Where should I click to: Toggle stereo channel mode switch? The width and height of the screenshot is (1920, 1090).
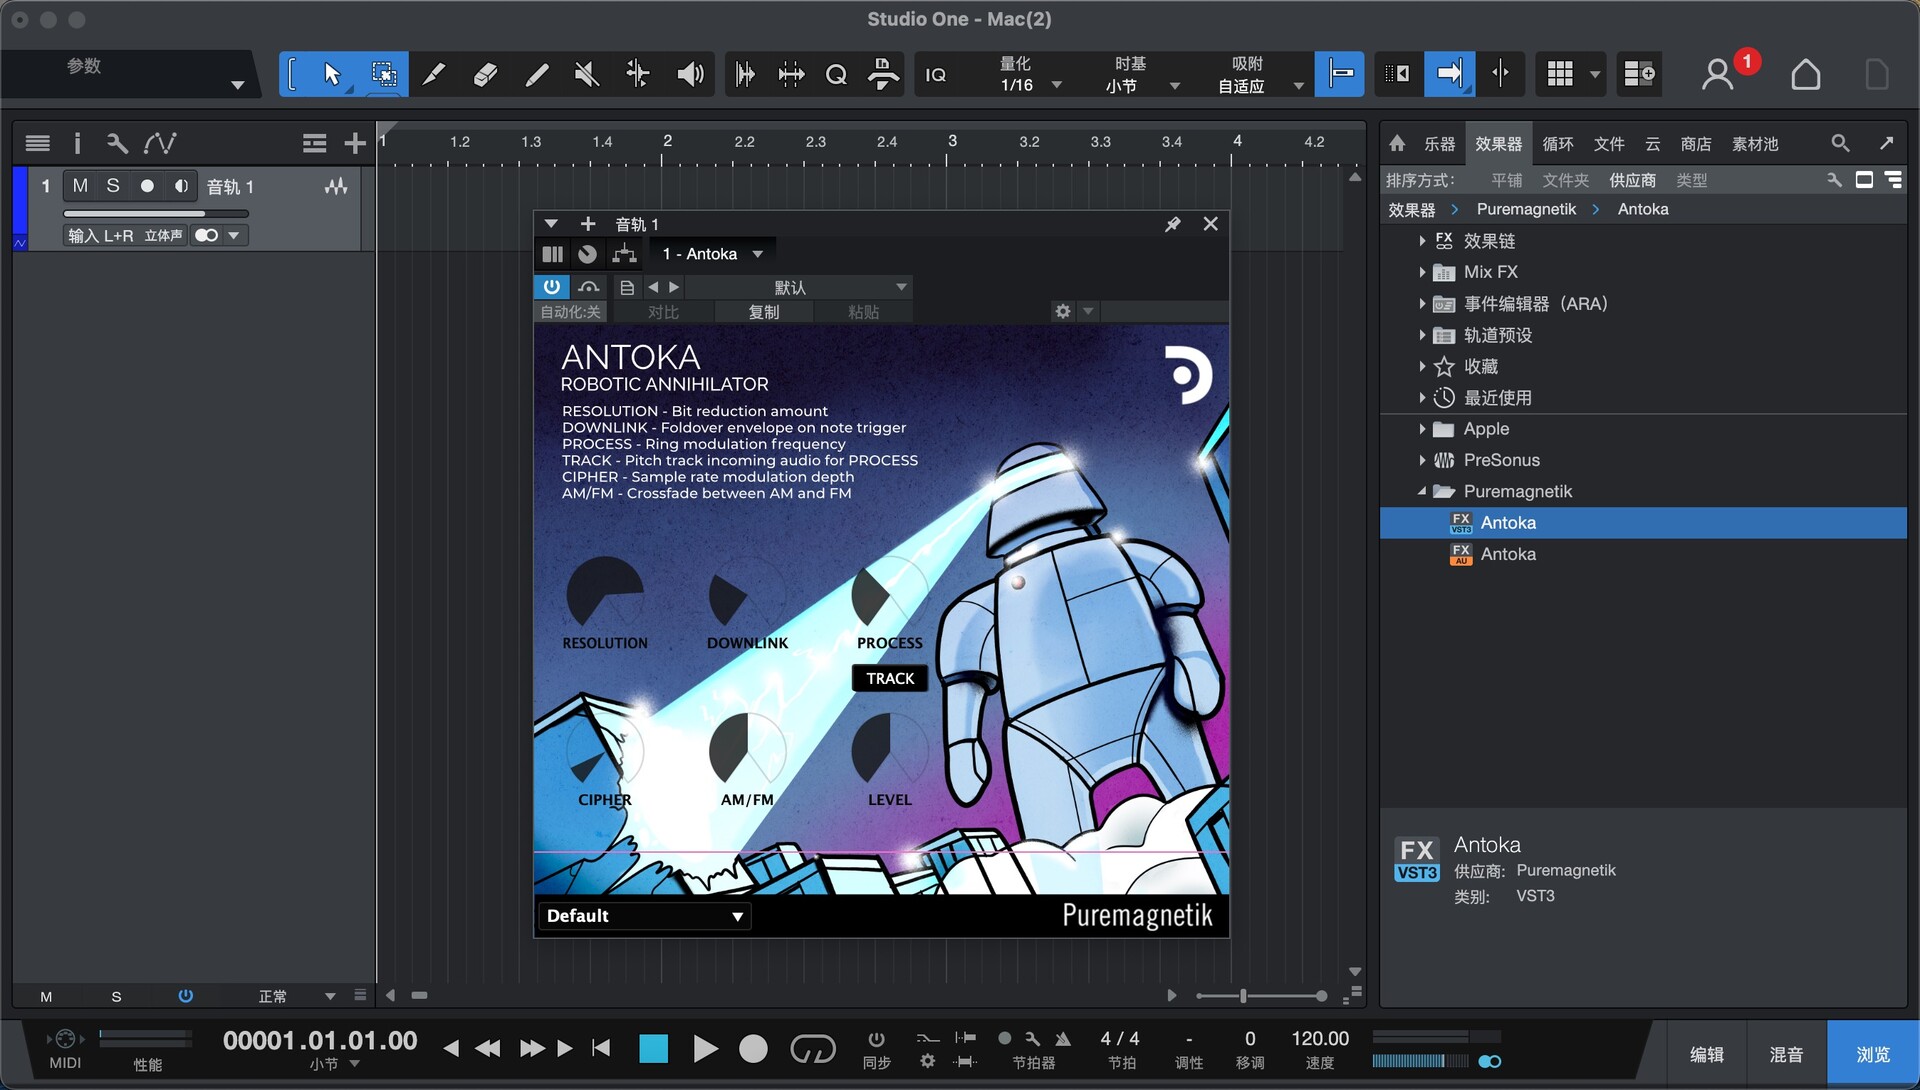click(207, 235)
